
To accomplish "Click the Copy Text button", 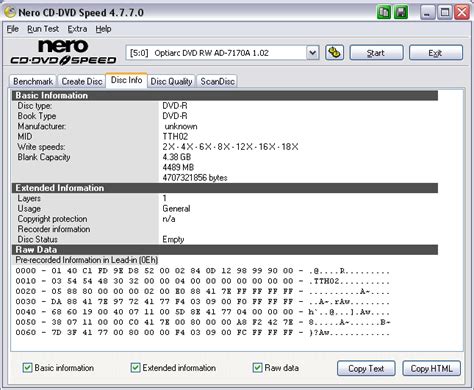I will (366, 369).
